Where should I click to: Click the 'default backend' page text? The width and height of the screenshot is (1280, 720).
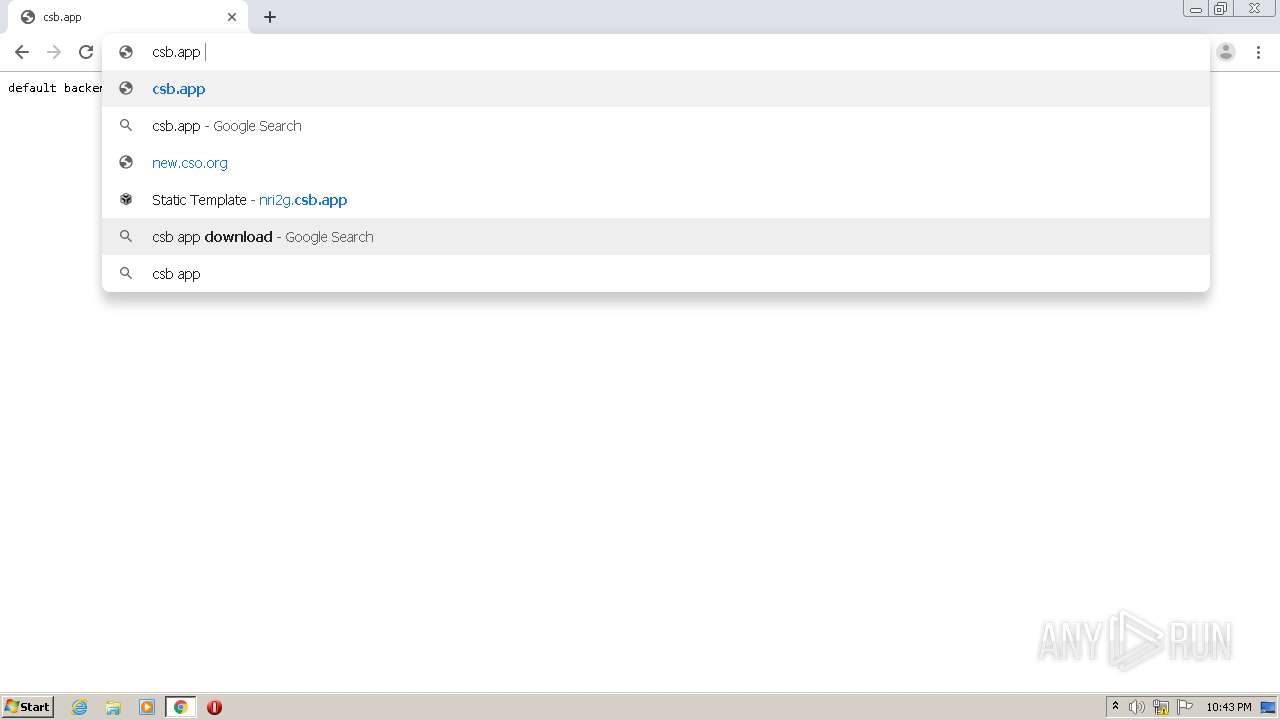(x=55, y=88)
